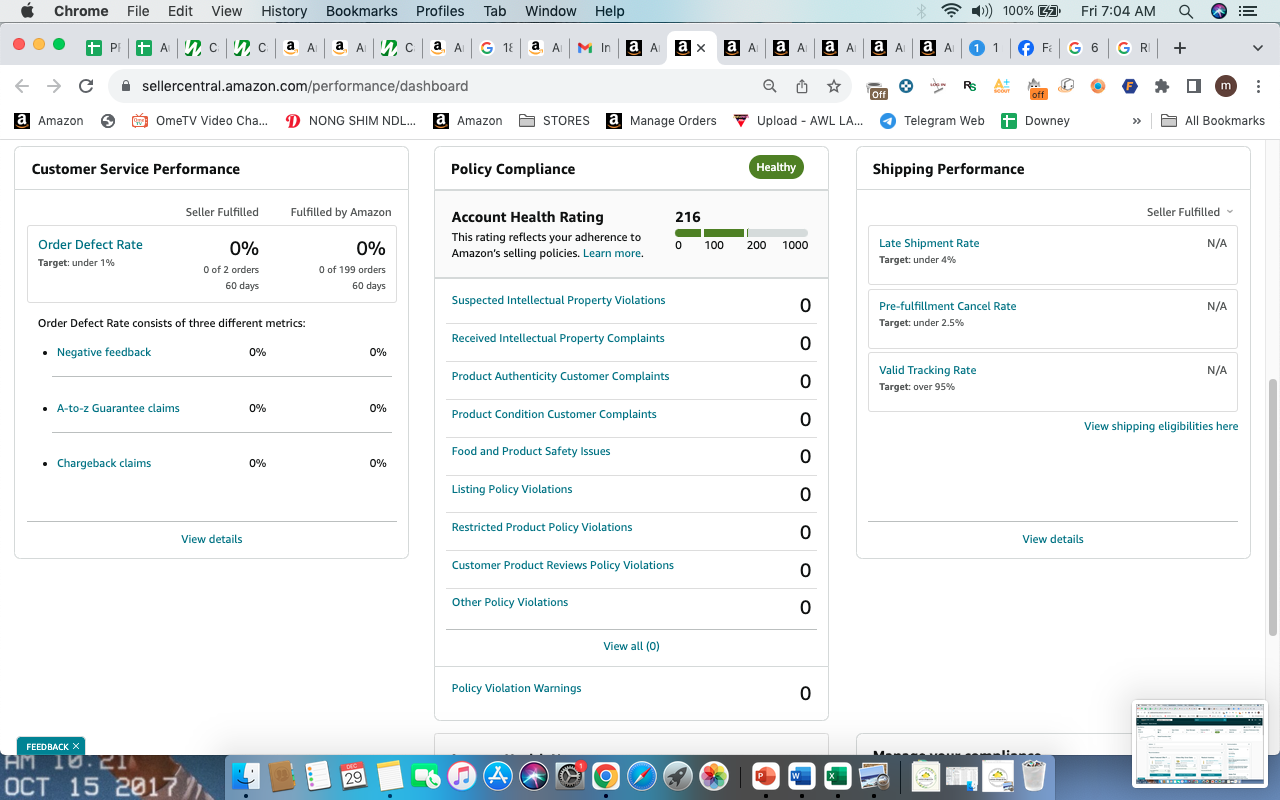Open the Negative feedback link
Viewport: 1280px width, 800px height.
[104, 352]
